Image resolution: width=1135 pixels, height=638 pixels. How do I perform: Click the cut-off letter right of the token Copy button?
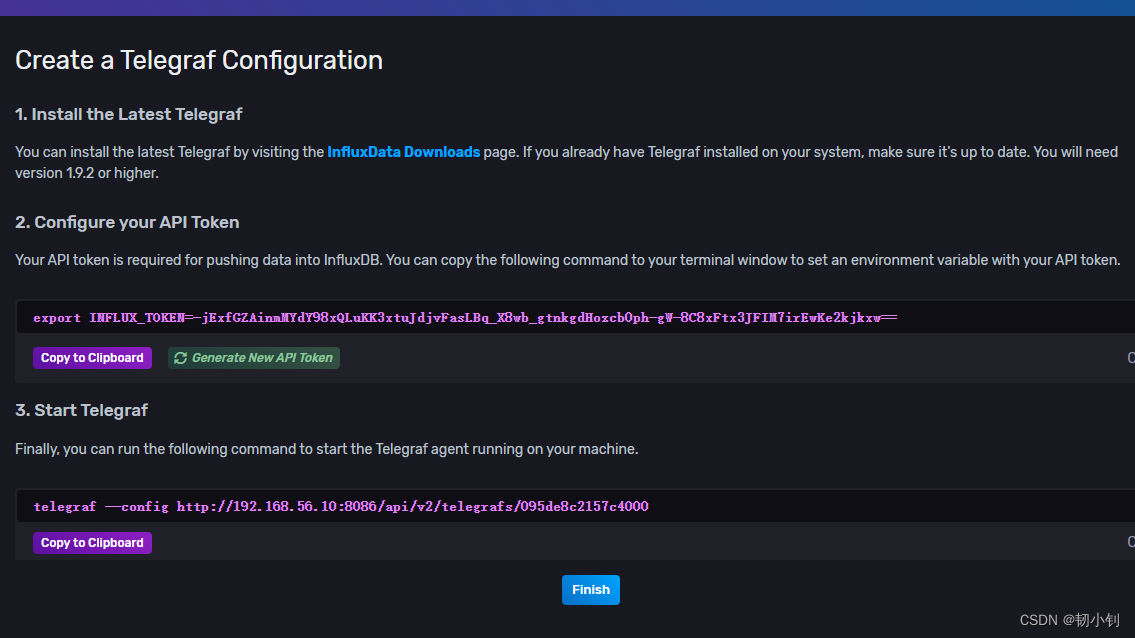(1130, 358)
